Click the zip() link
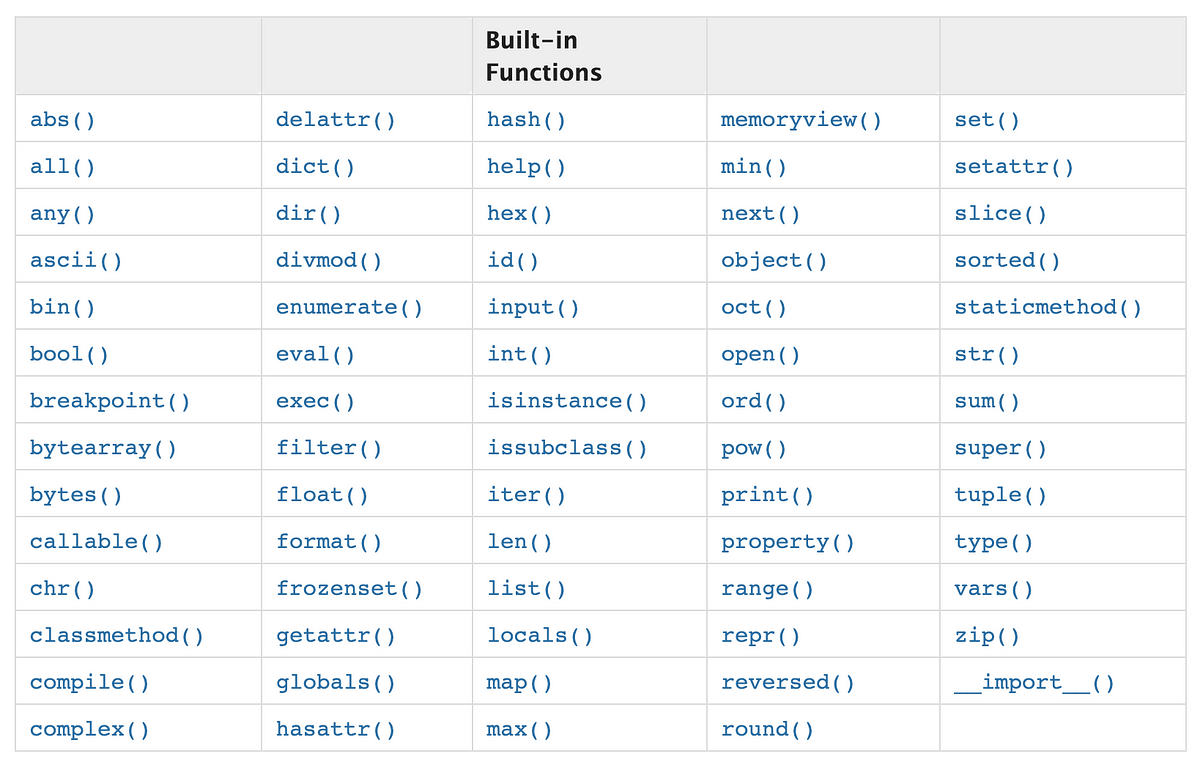This screenshot has height=765, width=1200. coord(987,636)
